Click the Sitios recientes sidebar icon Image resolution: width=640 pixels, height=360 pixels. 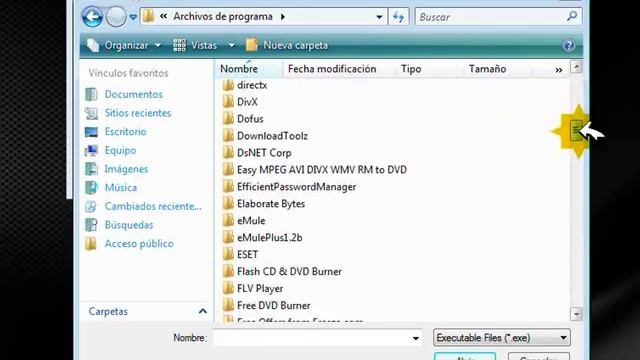click(91, 113)
